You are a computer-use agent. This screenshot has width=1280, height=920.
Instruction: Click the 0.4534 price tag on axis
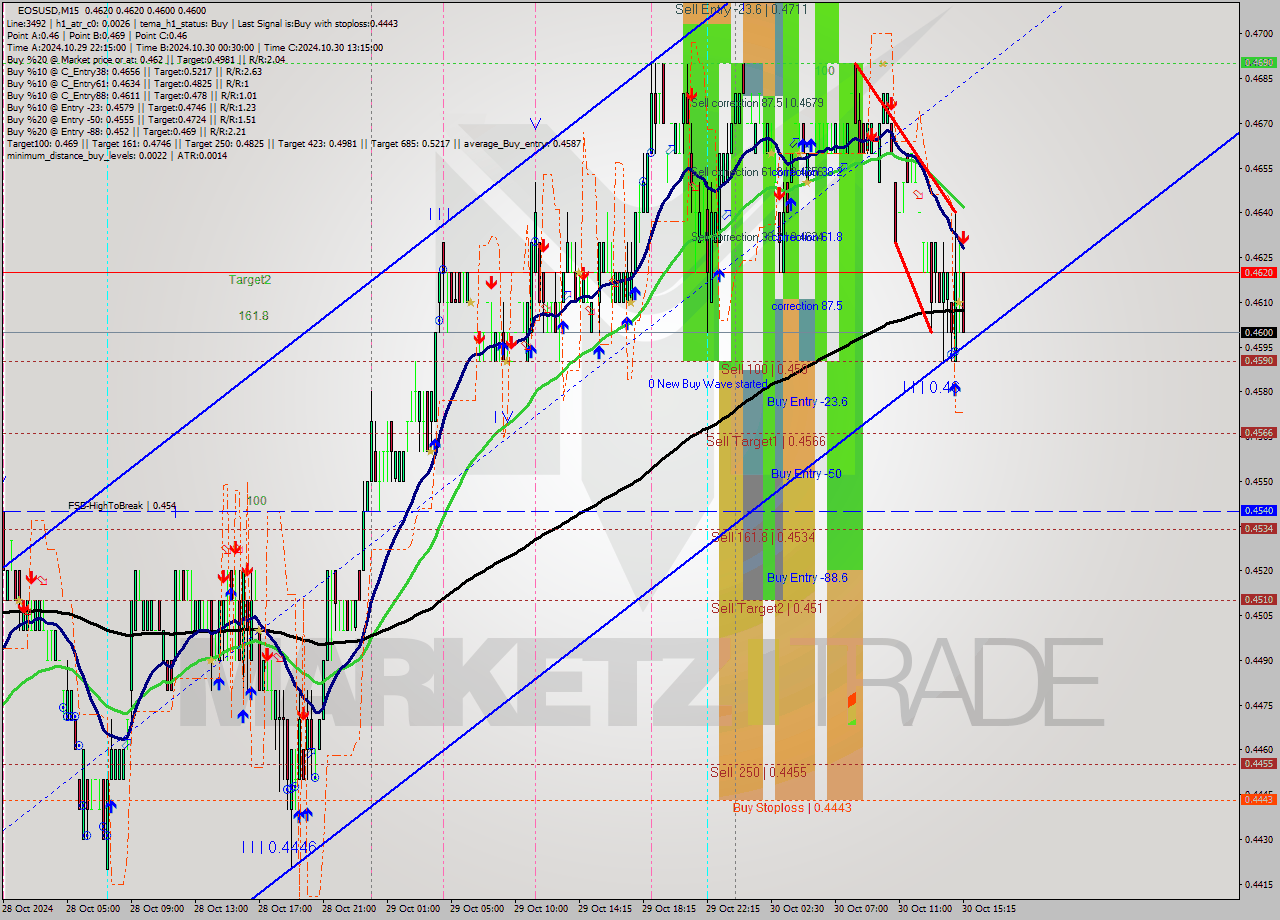coord(1257,529)
